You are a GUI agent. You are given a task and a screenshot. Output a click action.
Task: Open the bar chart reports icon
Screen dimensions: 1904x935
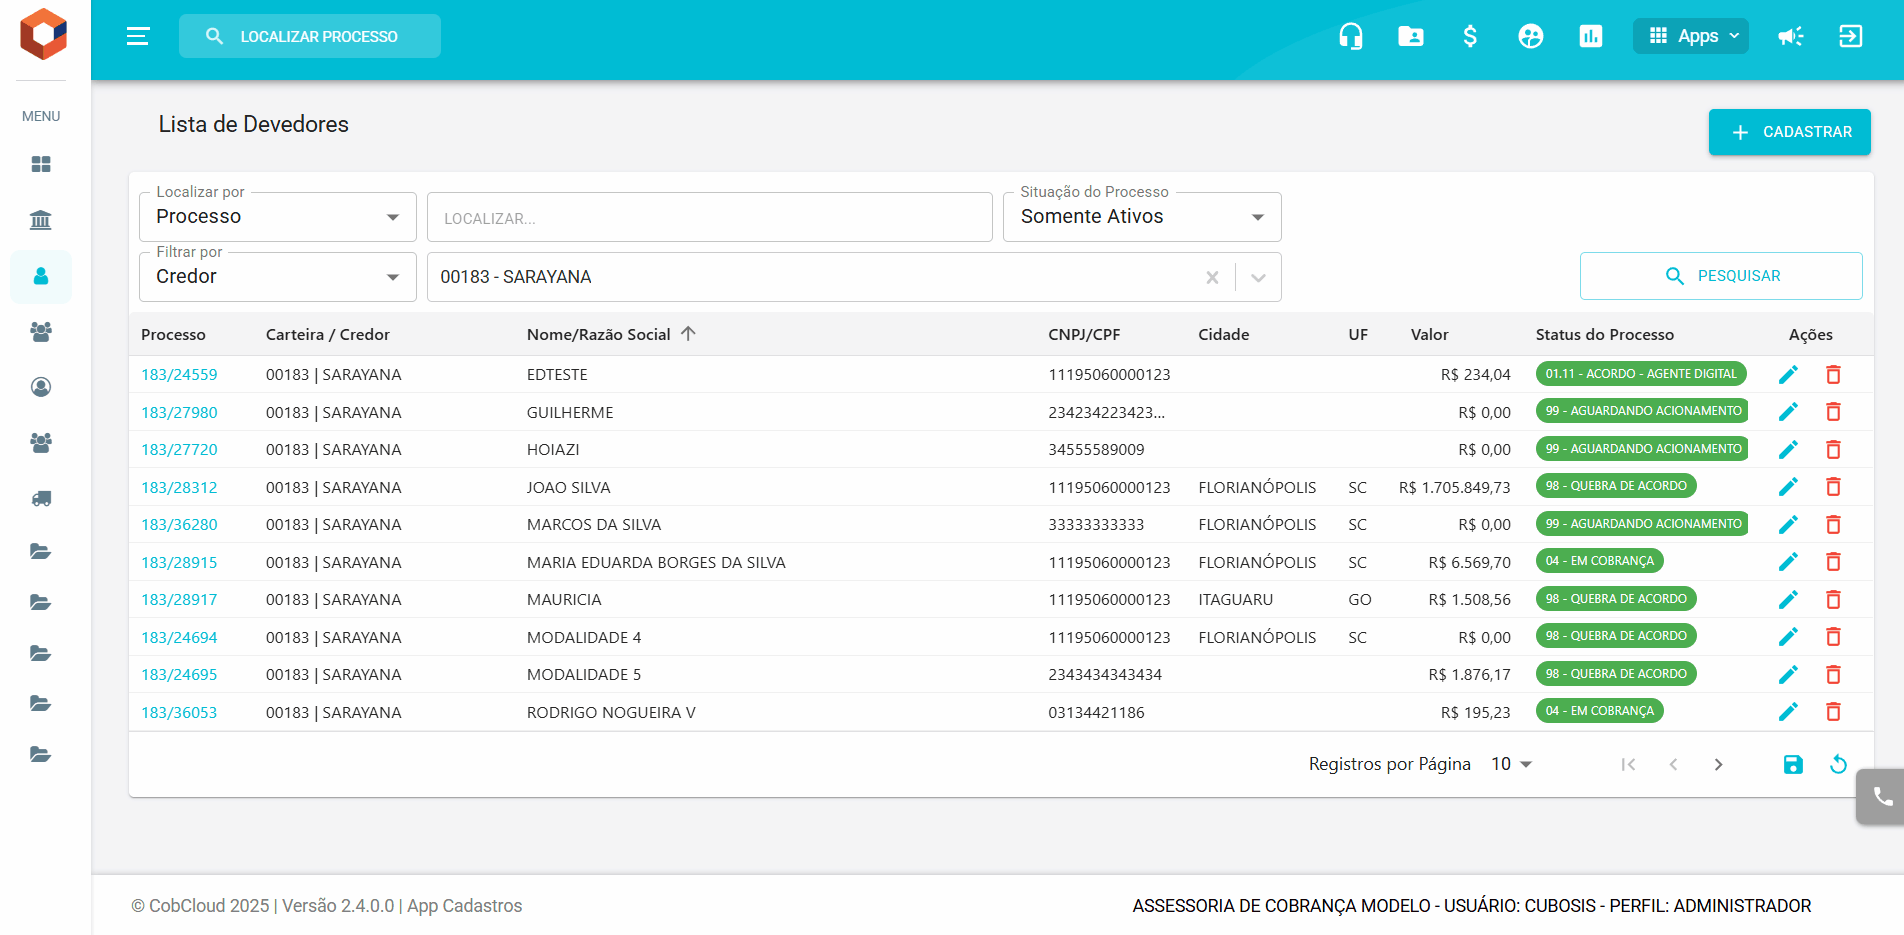click(1591, 36)
